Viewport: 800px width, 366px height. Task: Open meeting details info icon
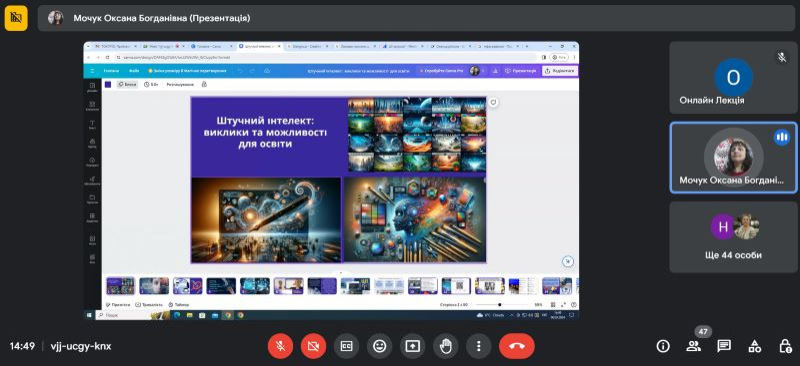click(x=663, y=346)
